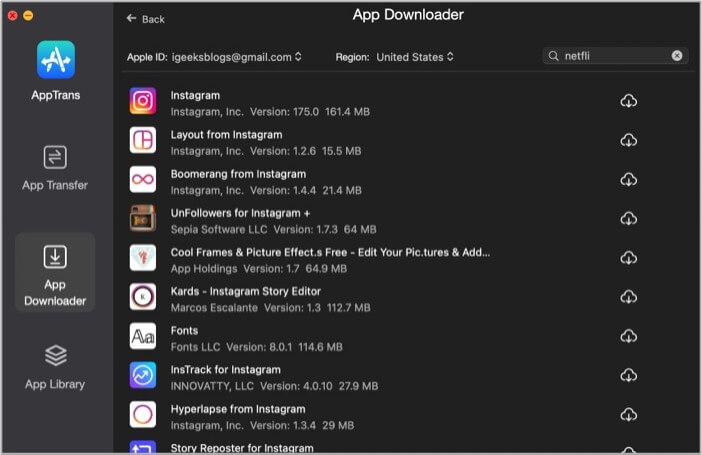Download UnFollowers for Instagram +
This screenshot has width=702, height=455.
point(629,219)
